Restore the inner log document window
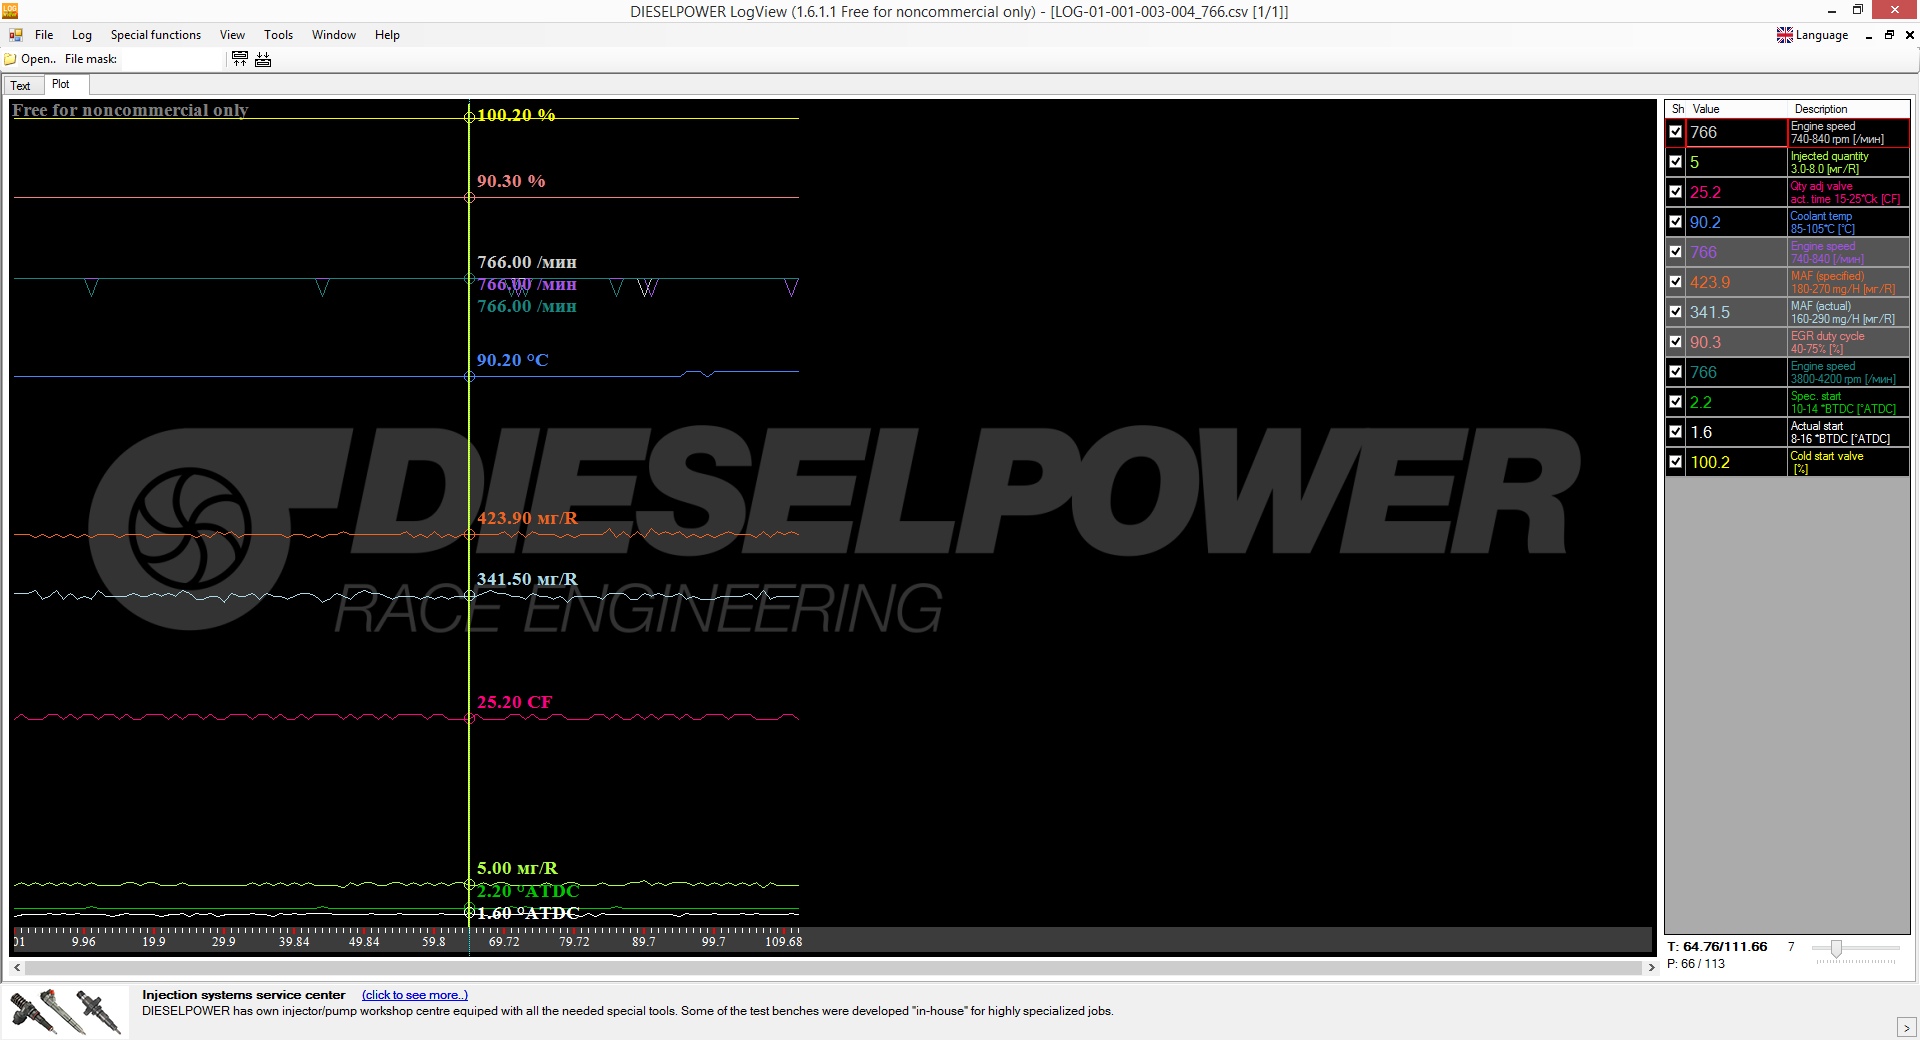Viewport: 1920px width, 1040px height. pyautogui.click(x=1889, y=35)
